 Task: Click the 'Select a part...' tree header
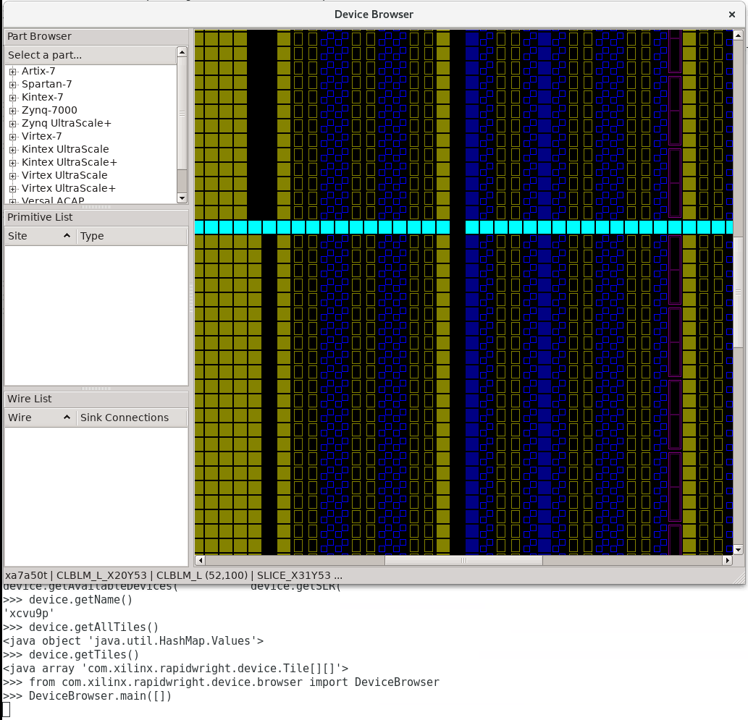coord(91,55)
